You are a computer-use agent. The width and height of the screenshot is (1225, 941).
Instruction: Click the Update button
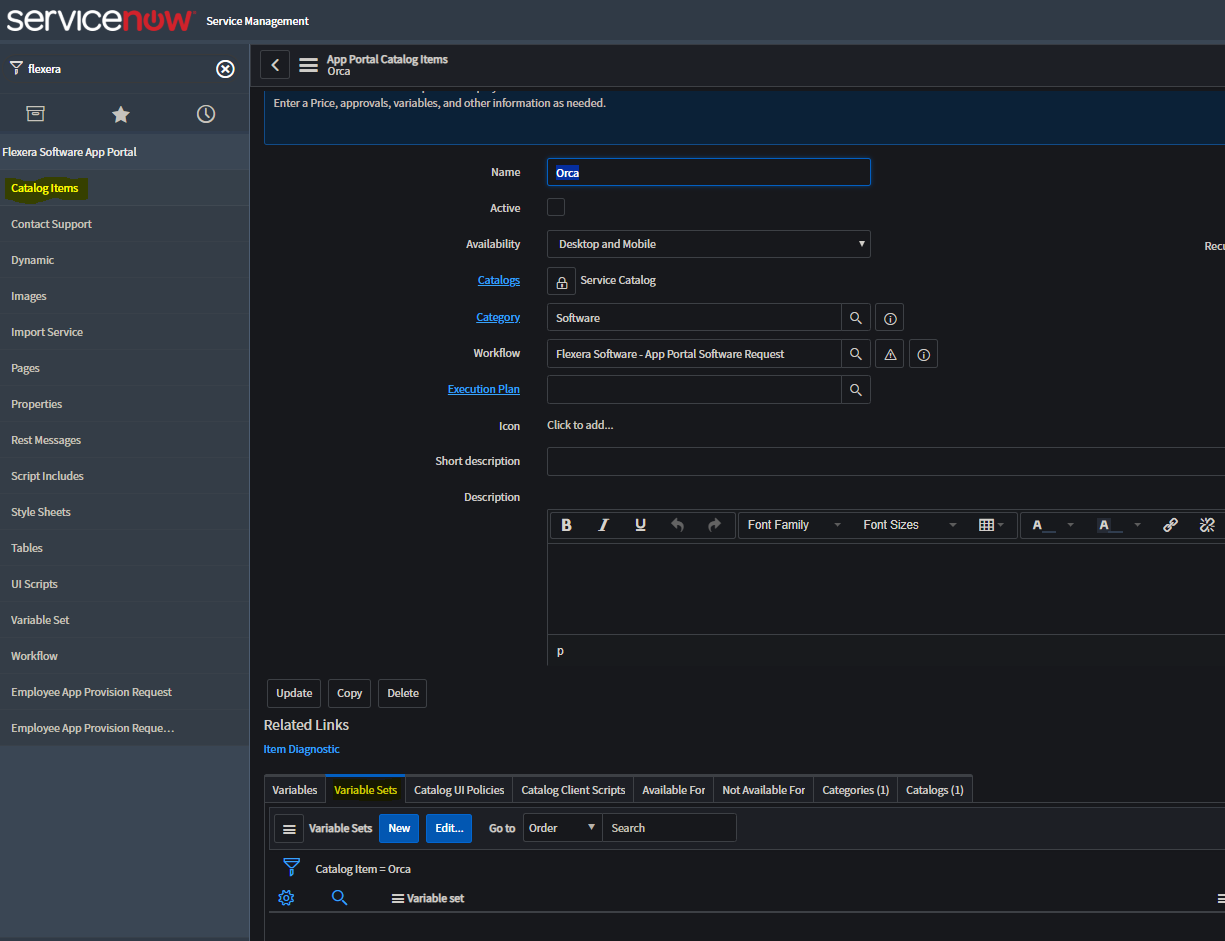tap(294, 693)
